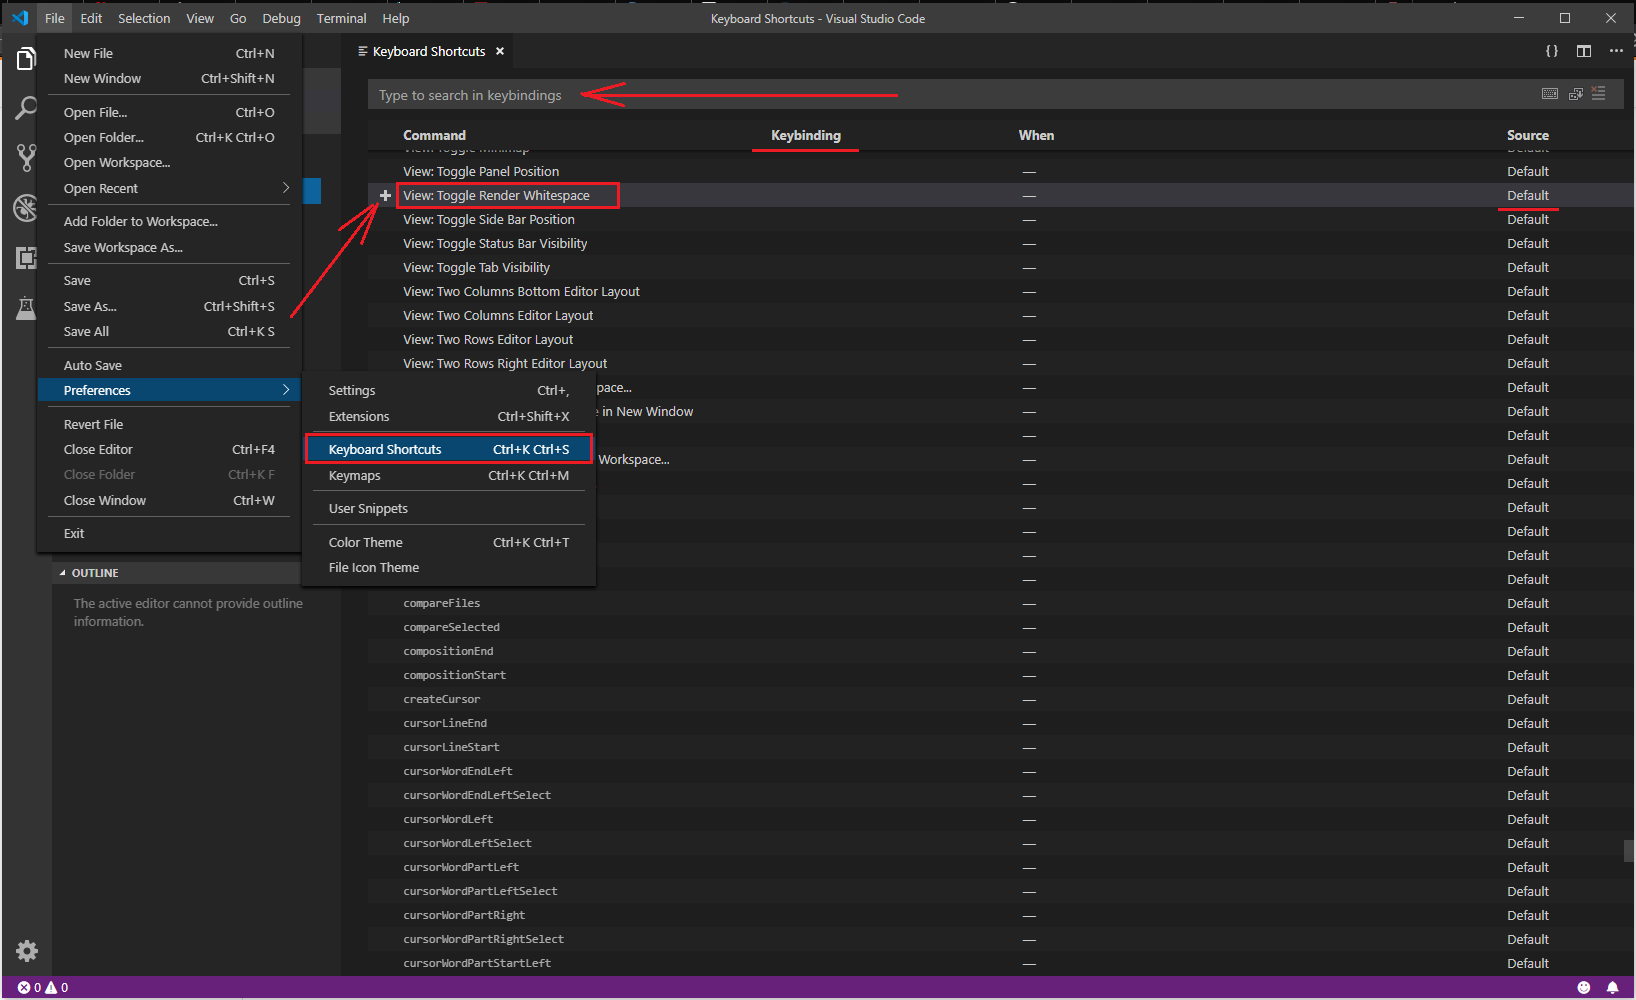
Task: Toggle Sort by Precedence icon in the search bar
Action: click(1575, 94)
